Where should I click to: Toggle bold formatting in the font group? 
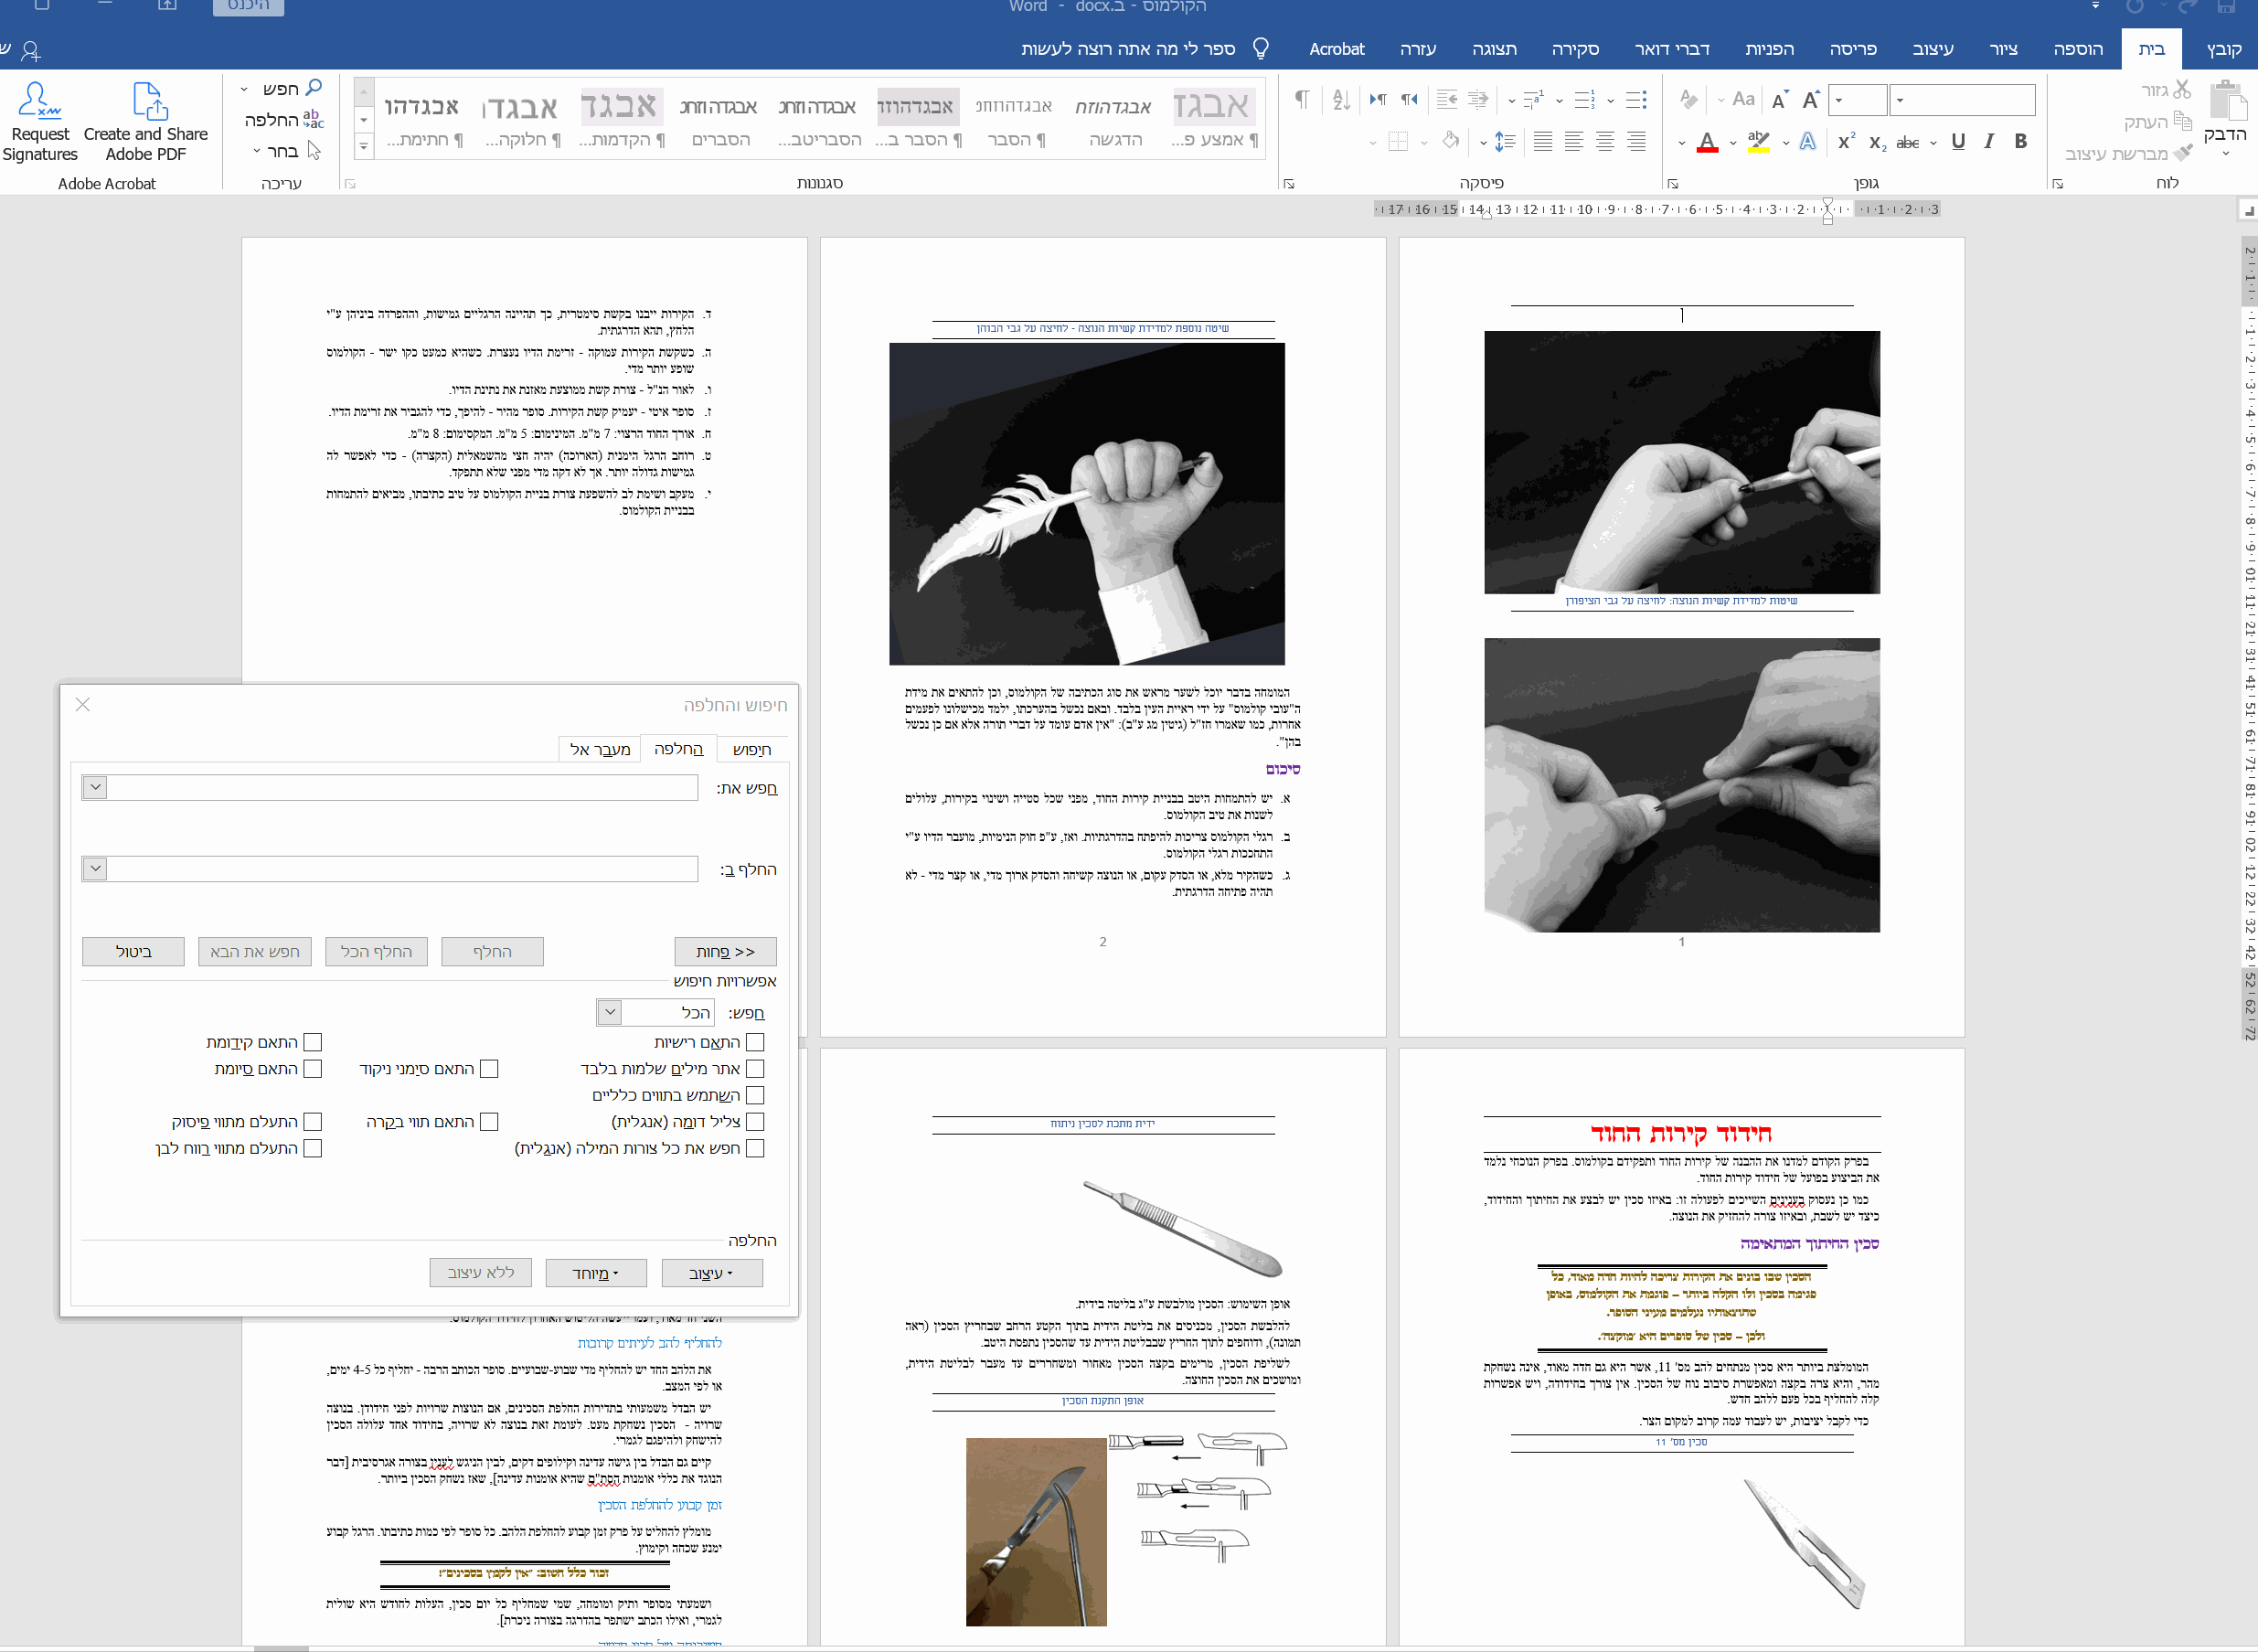click(2021, 141)
